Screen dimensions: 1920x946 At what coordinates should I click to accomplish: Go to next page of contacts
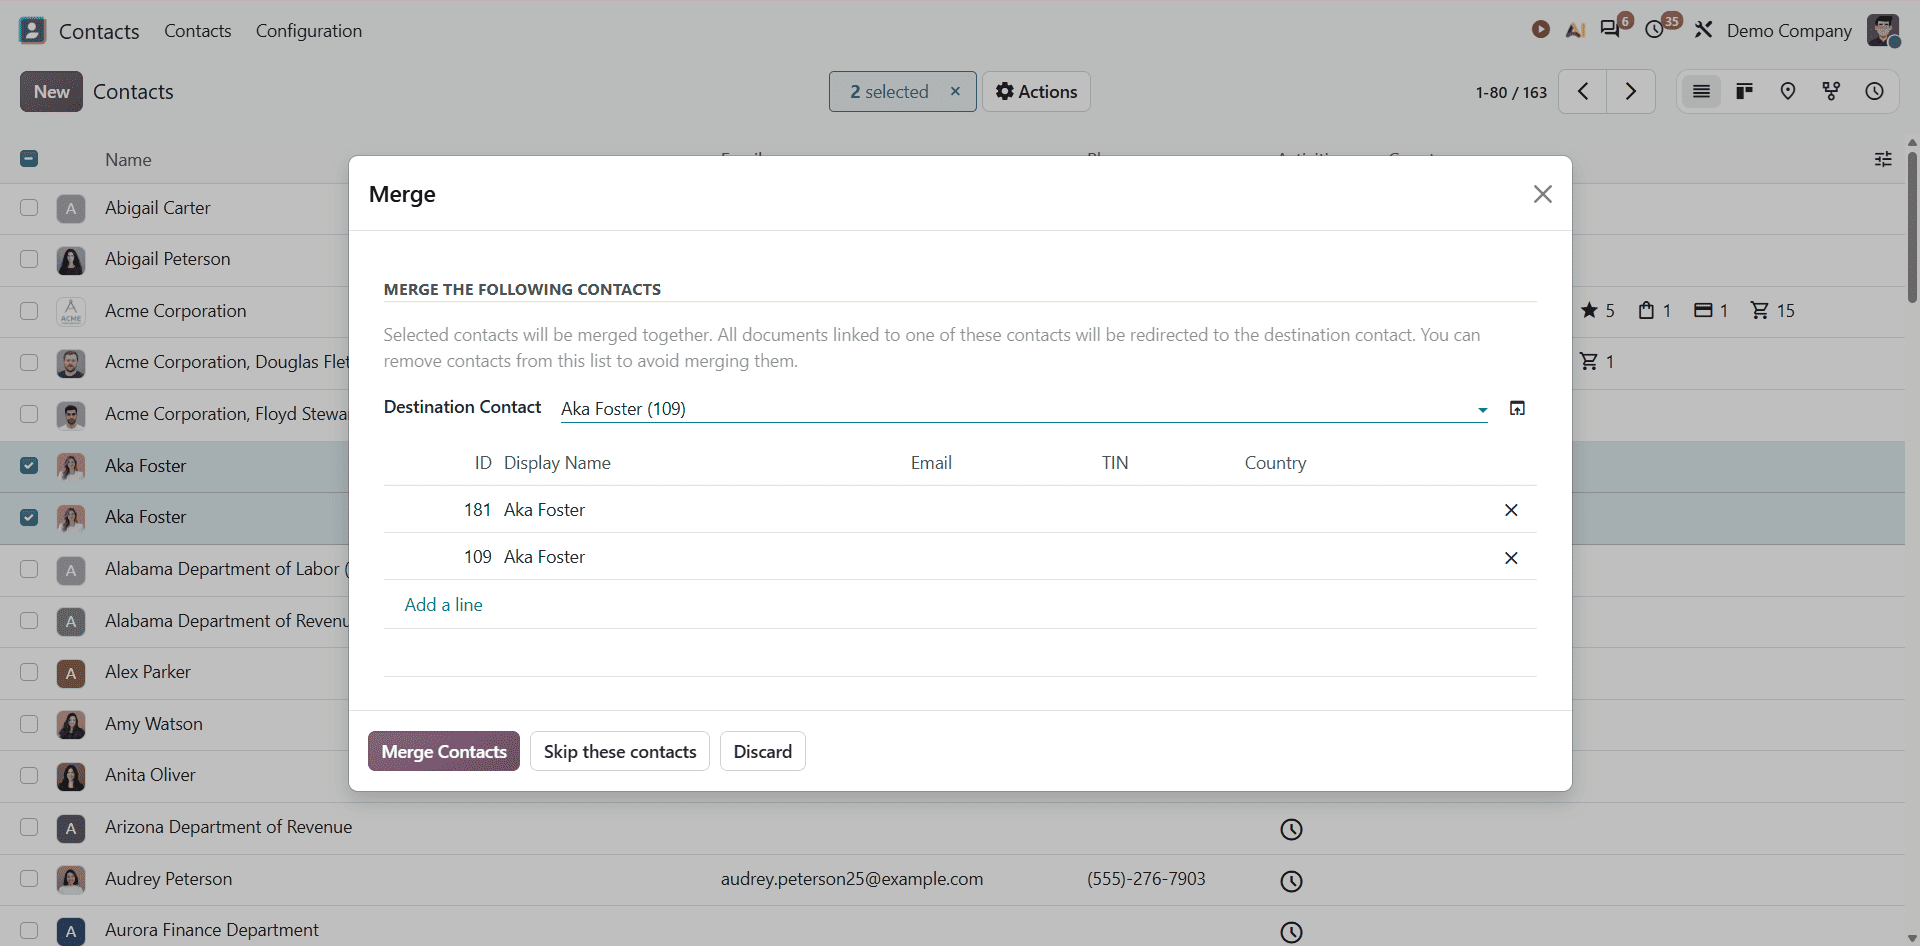tap(1631, 91)
